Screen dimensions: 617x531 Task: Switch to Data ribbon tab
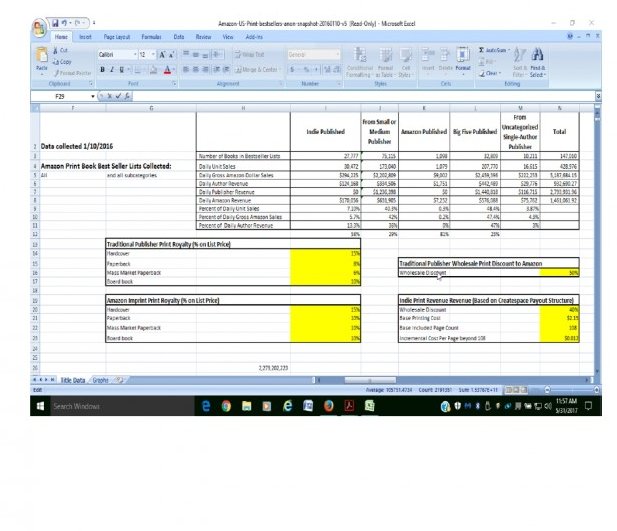coord(179,37)
